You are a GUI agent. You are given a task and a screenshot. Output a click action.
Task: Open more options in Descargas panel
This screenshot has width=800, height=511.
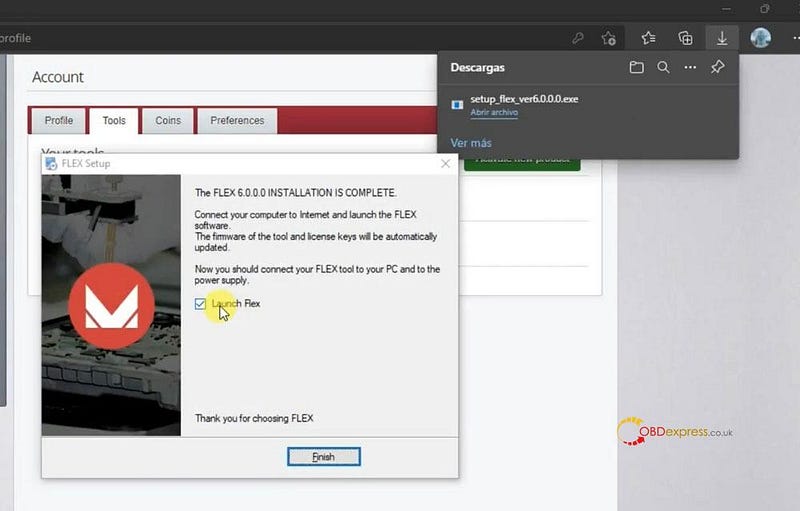click(690, 67)
